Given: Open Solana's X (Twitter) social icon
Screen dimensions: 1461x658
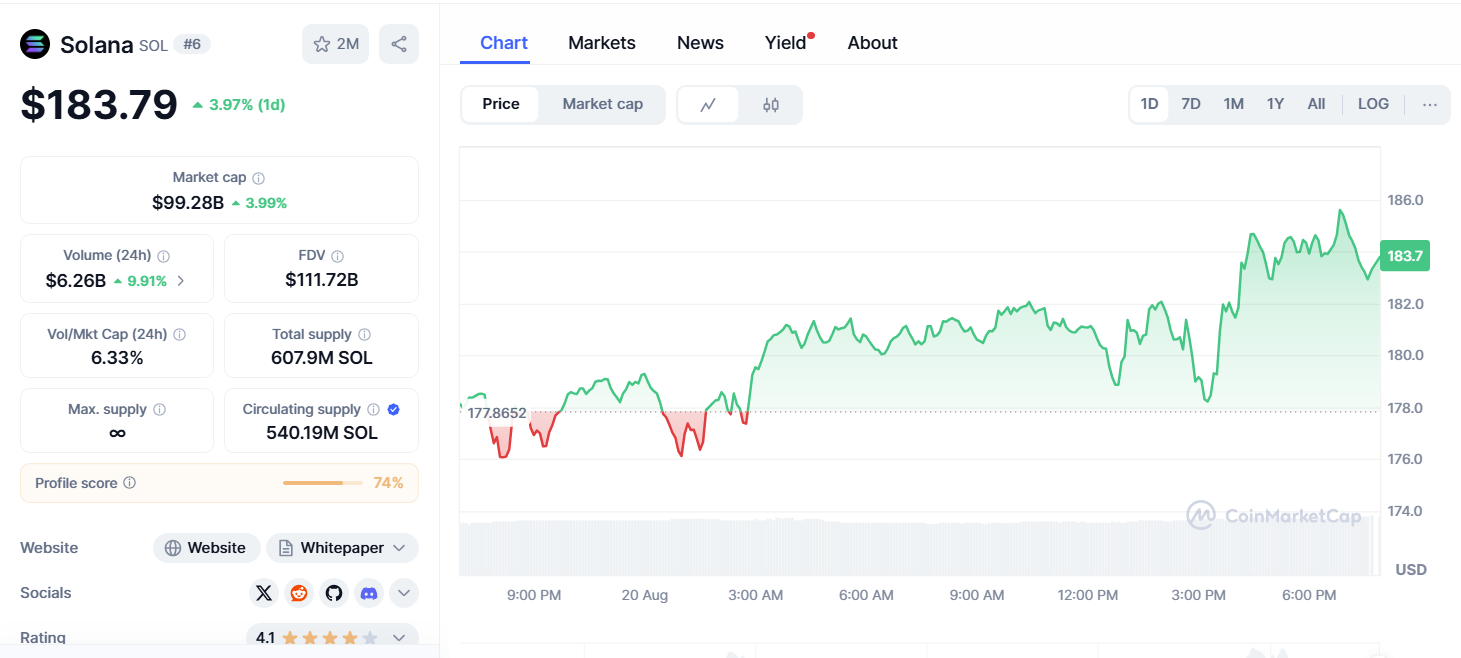Looking at the screenshot, I should tap(264, 592).
